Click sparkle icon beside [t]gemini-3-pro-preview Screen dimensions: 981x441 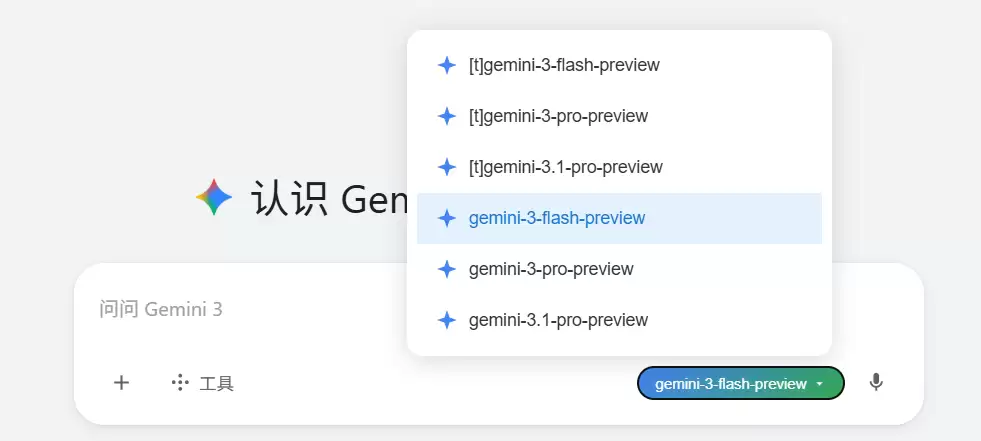[x=447, y=116]
